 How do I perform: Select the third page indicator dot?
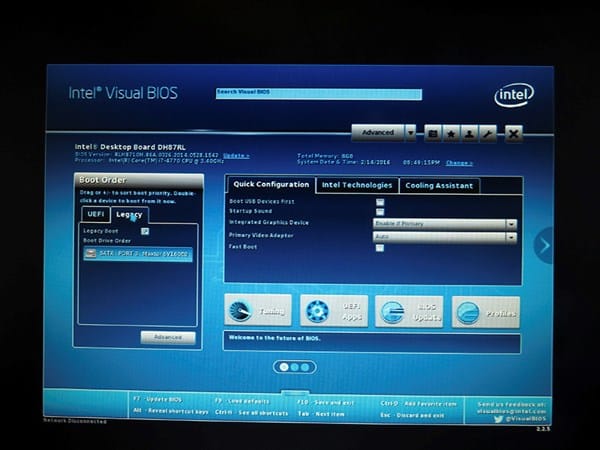[305, 367]
